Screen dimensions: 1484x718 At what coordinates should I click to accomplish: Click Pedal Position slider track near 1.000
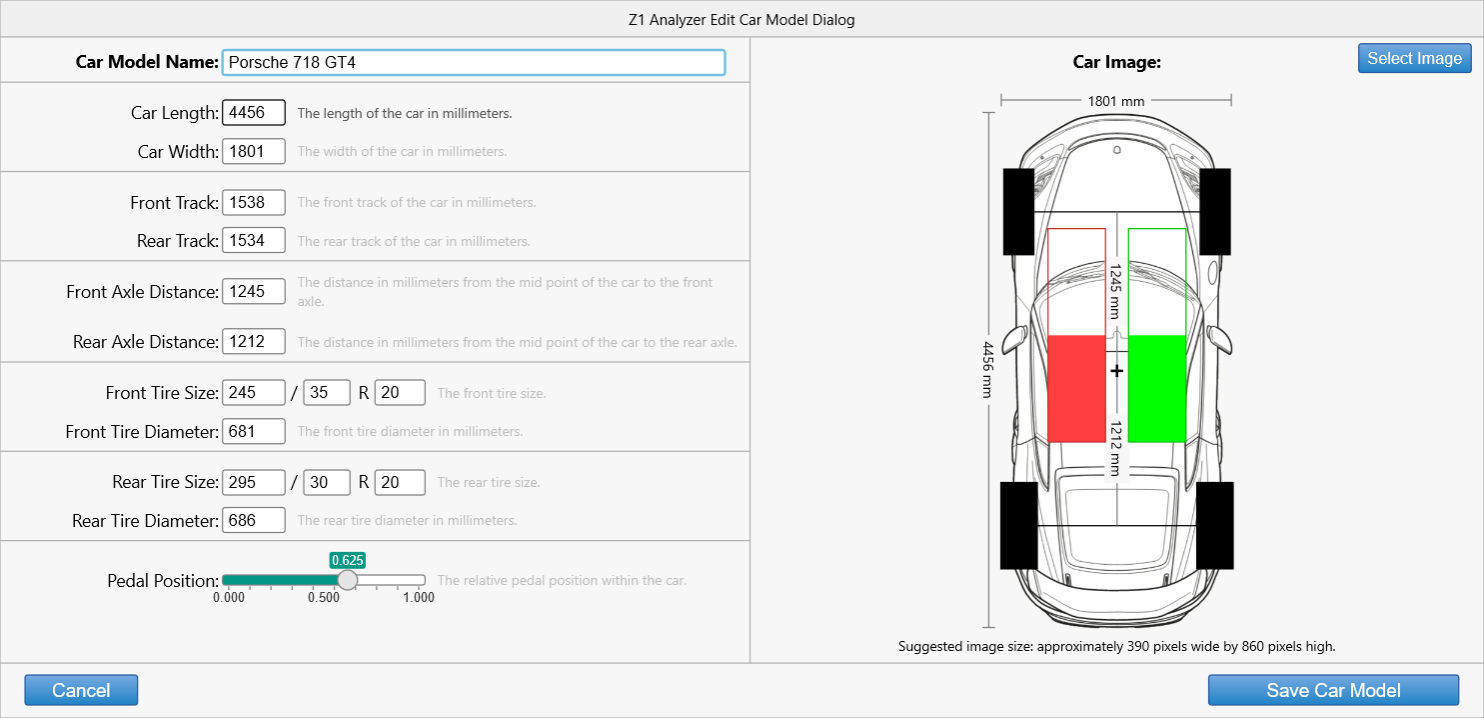(419, 580)
